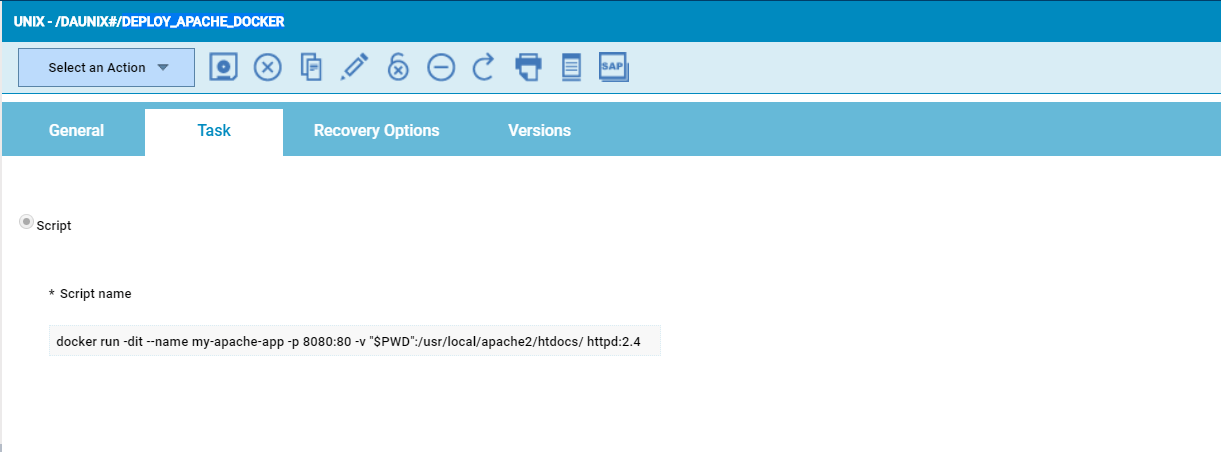Click the circled minus icon
Image resolution: width=1221 pixels, height=452 pixels.
(441, 67)
